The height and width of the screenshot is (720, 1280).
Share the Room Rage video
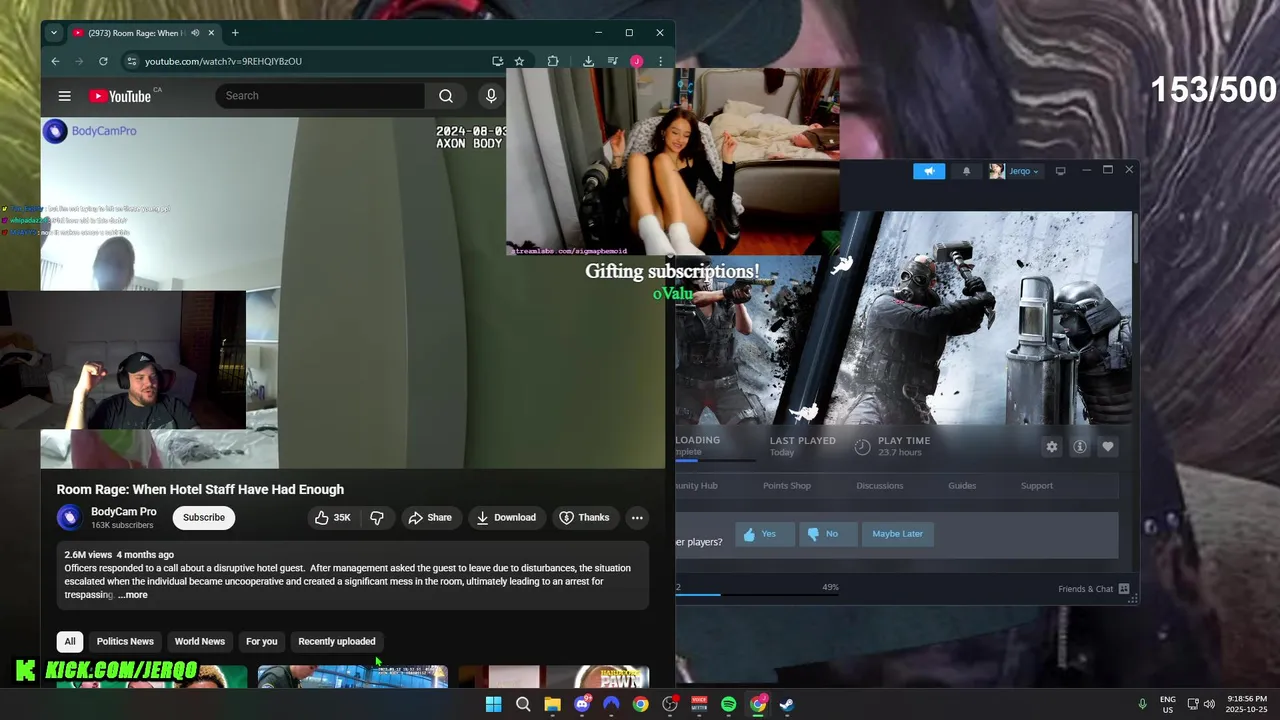(x=430, y=517)
